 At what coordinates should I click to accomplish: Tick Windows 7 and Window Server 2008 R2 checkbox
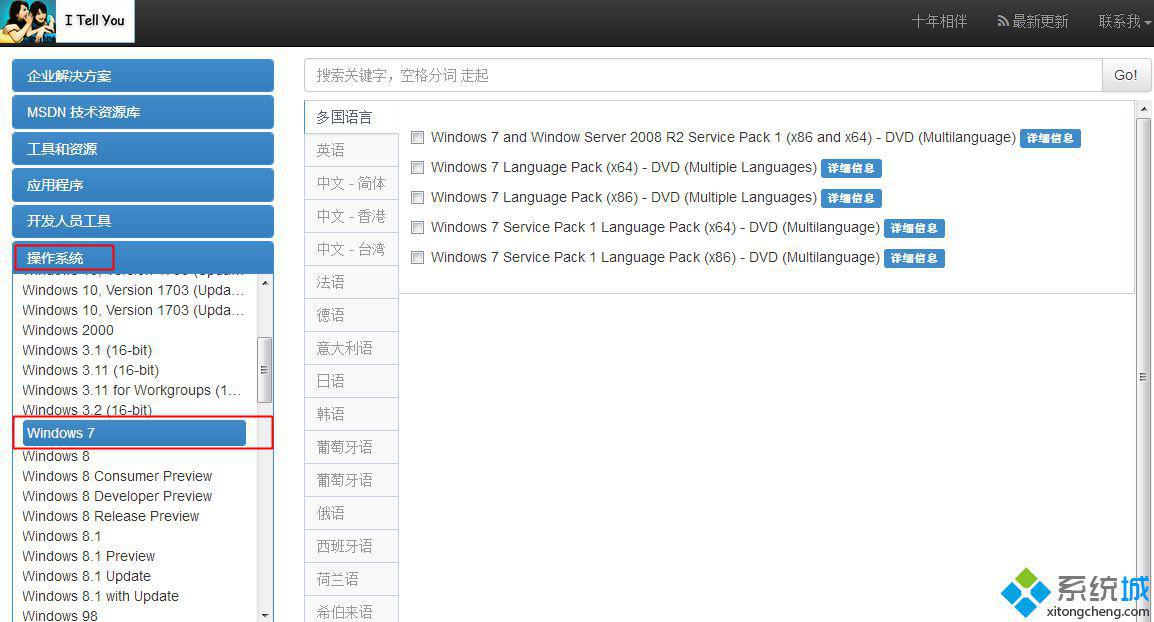(x=418, y=138)
